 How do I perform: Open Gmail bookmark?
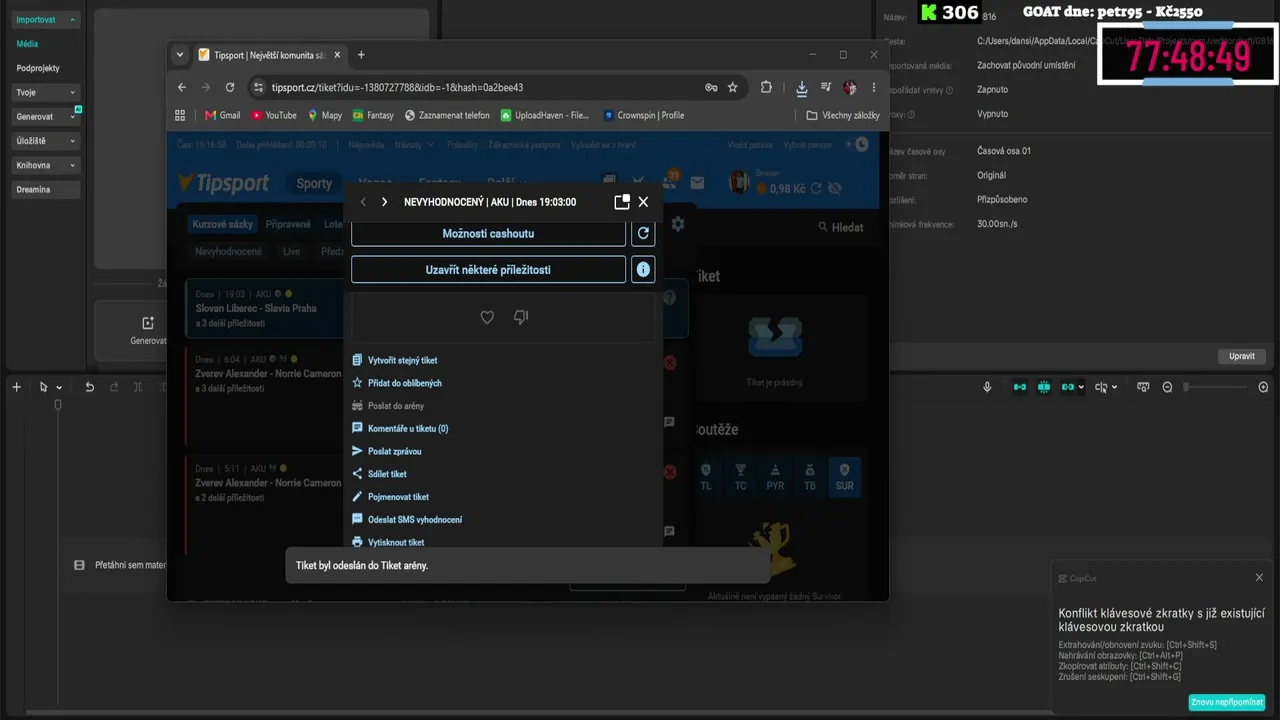(x=222, y=115)
